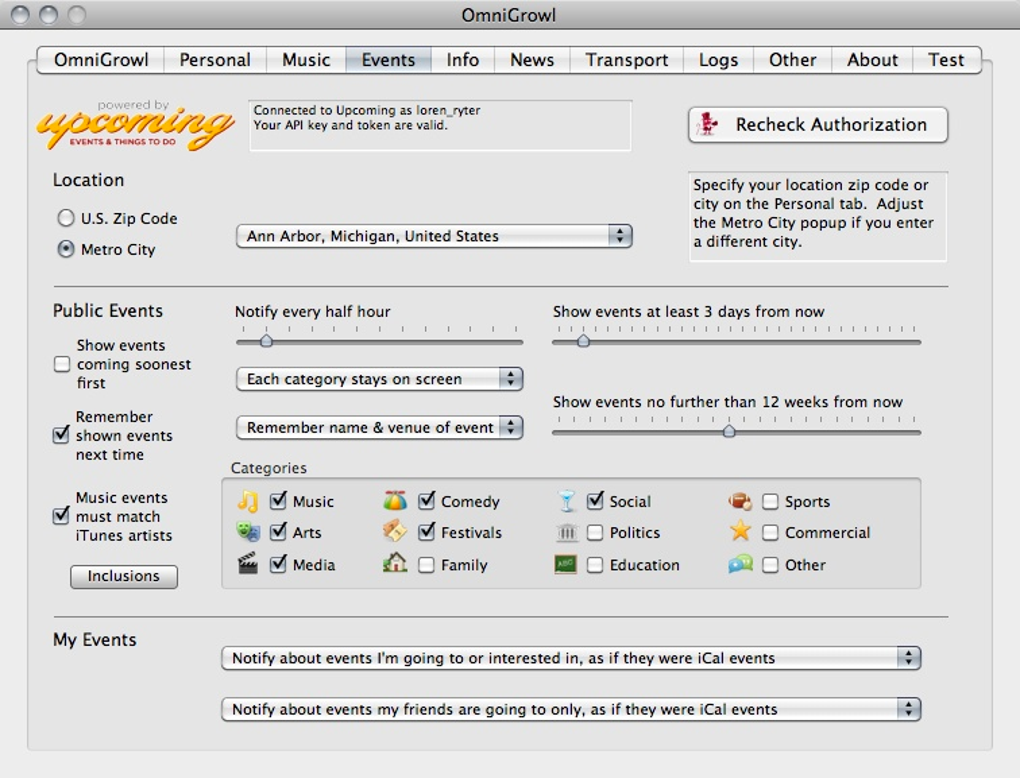Uncheck the Social category checkbox
The width and height of the screenshot is (1020, 778).
pyautogui.click(x=595, y=500)
